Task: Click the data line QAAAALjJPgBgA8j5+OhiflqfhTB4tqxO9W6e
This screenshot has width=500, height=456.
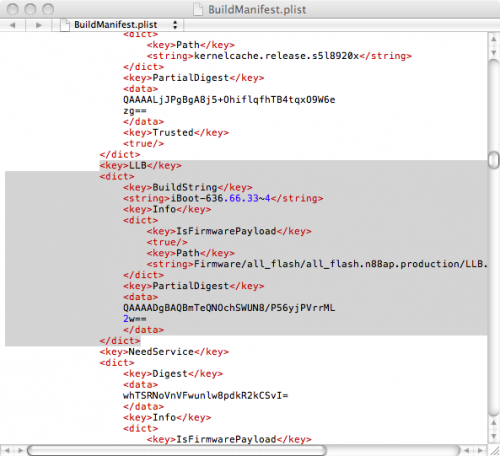Action: point(229,100)
